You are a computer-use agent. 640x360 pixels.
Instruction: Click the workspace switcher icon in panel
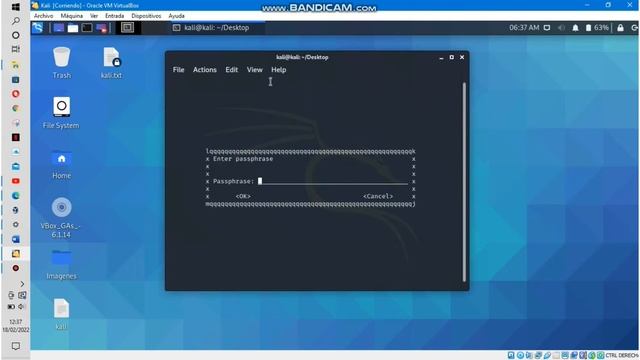127,27
